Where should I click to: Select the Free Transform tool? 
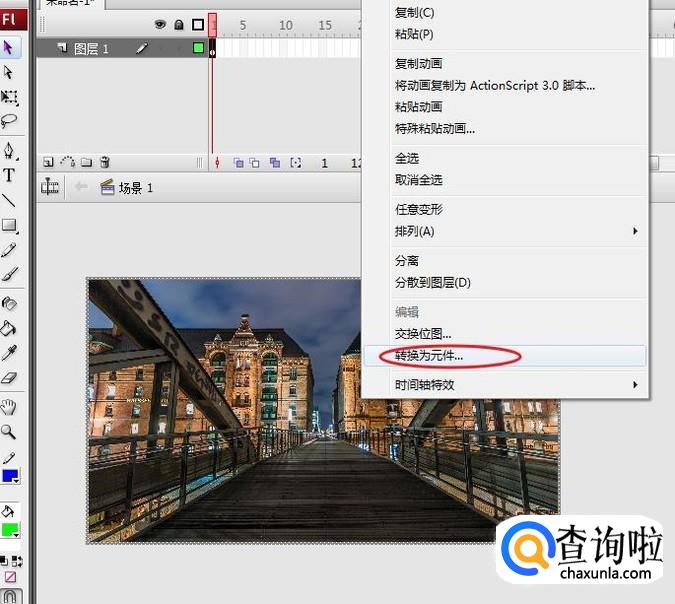(x=9, y=97)
